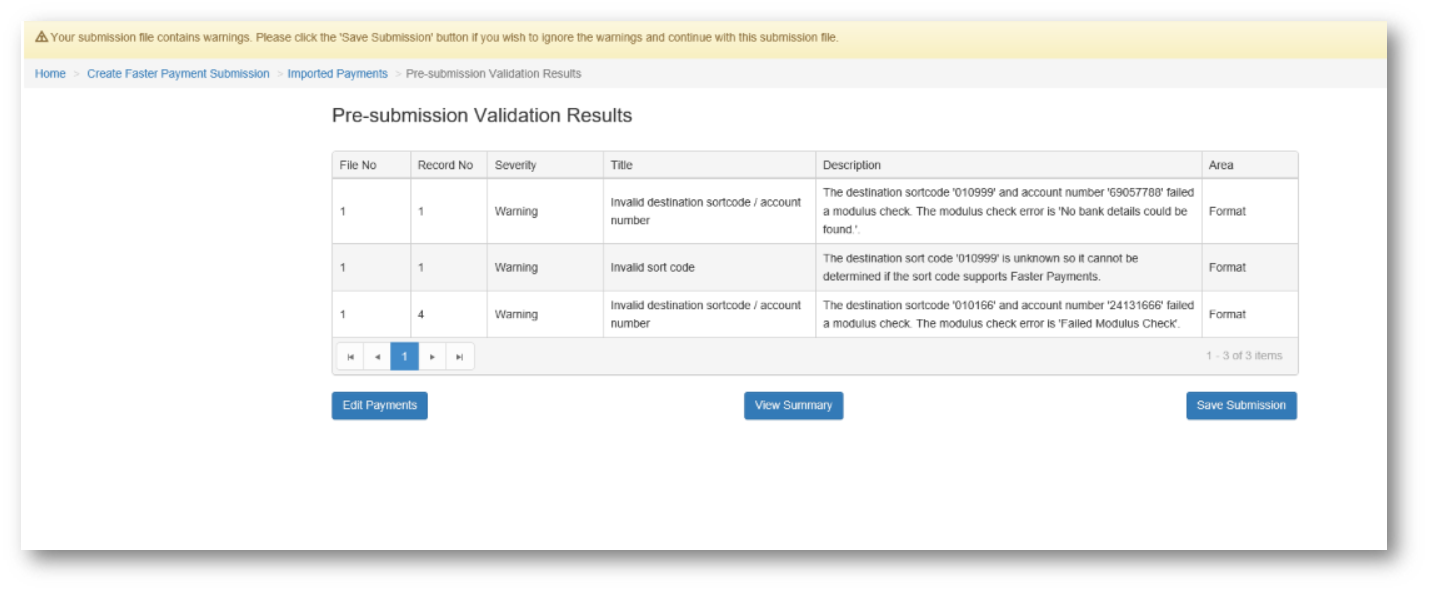This screenshot has width=1429, height=592.
Task: Sort by File No column header
Action: [x=358, y=165]
